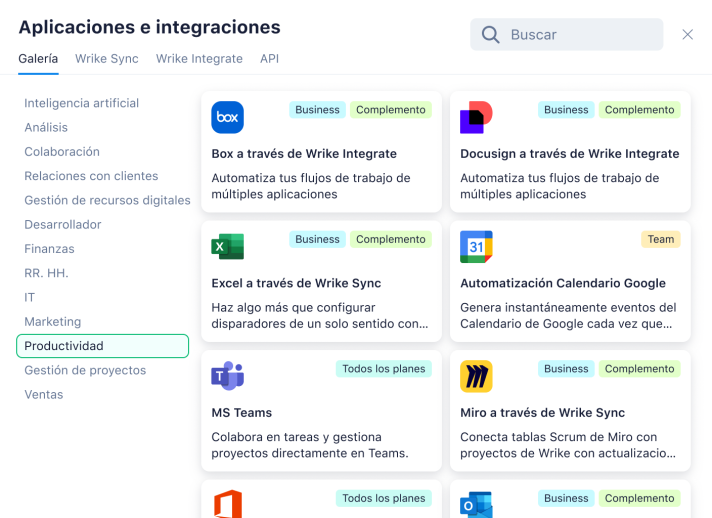Screen dimensions: 712x518
Task: Click Business badge on Miro card
Action: (566, 369)
